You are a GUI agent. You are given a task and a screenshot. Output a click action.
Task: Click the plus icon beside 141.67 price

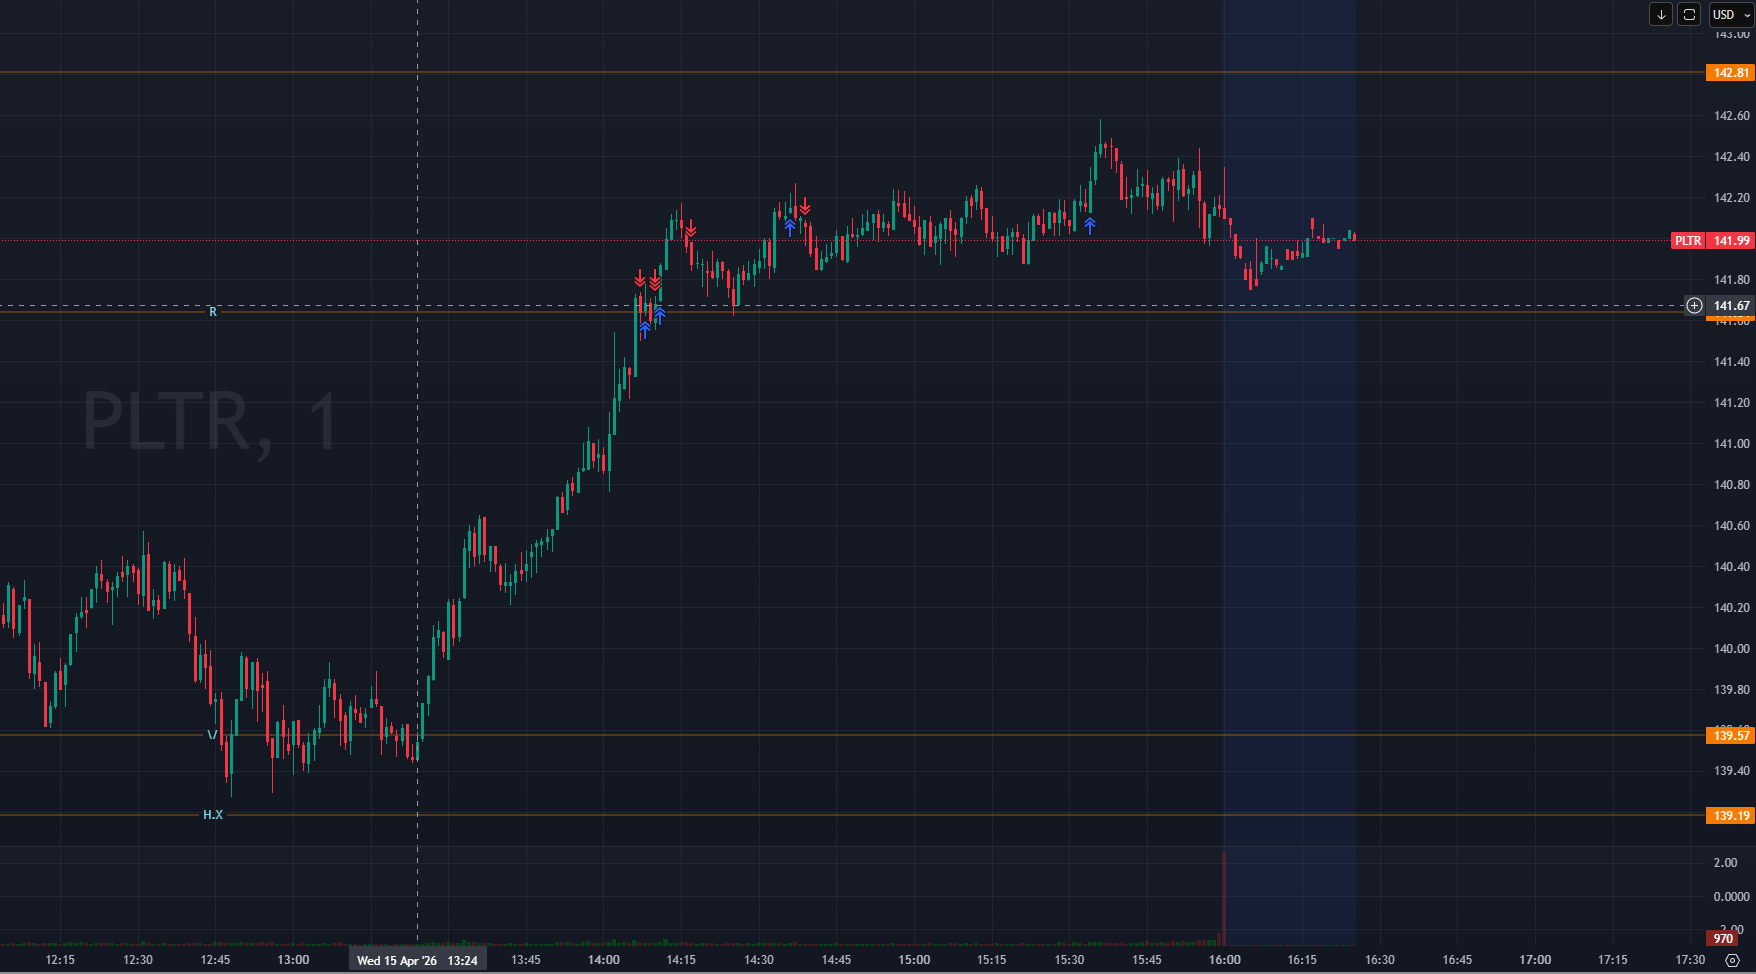click(1694, 306)
